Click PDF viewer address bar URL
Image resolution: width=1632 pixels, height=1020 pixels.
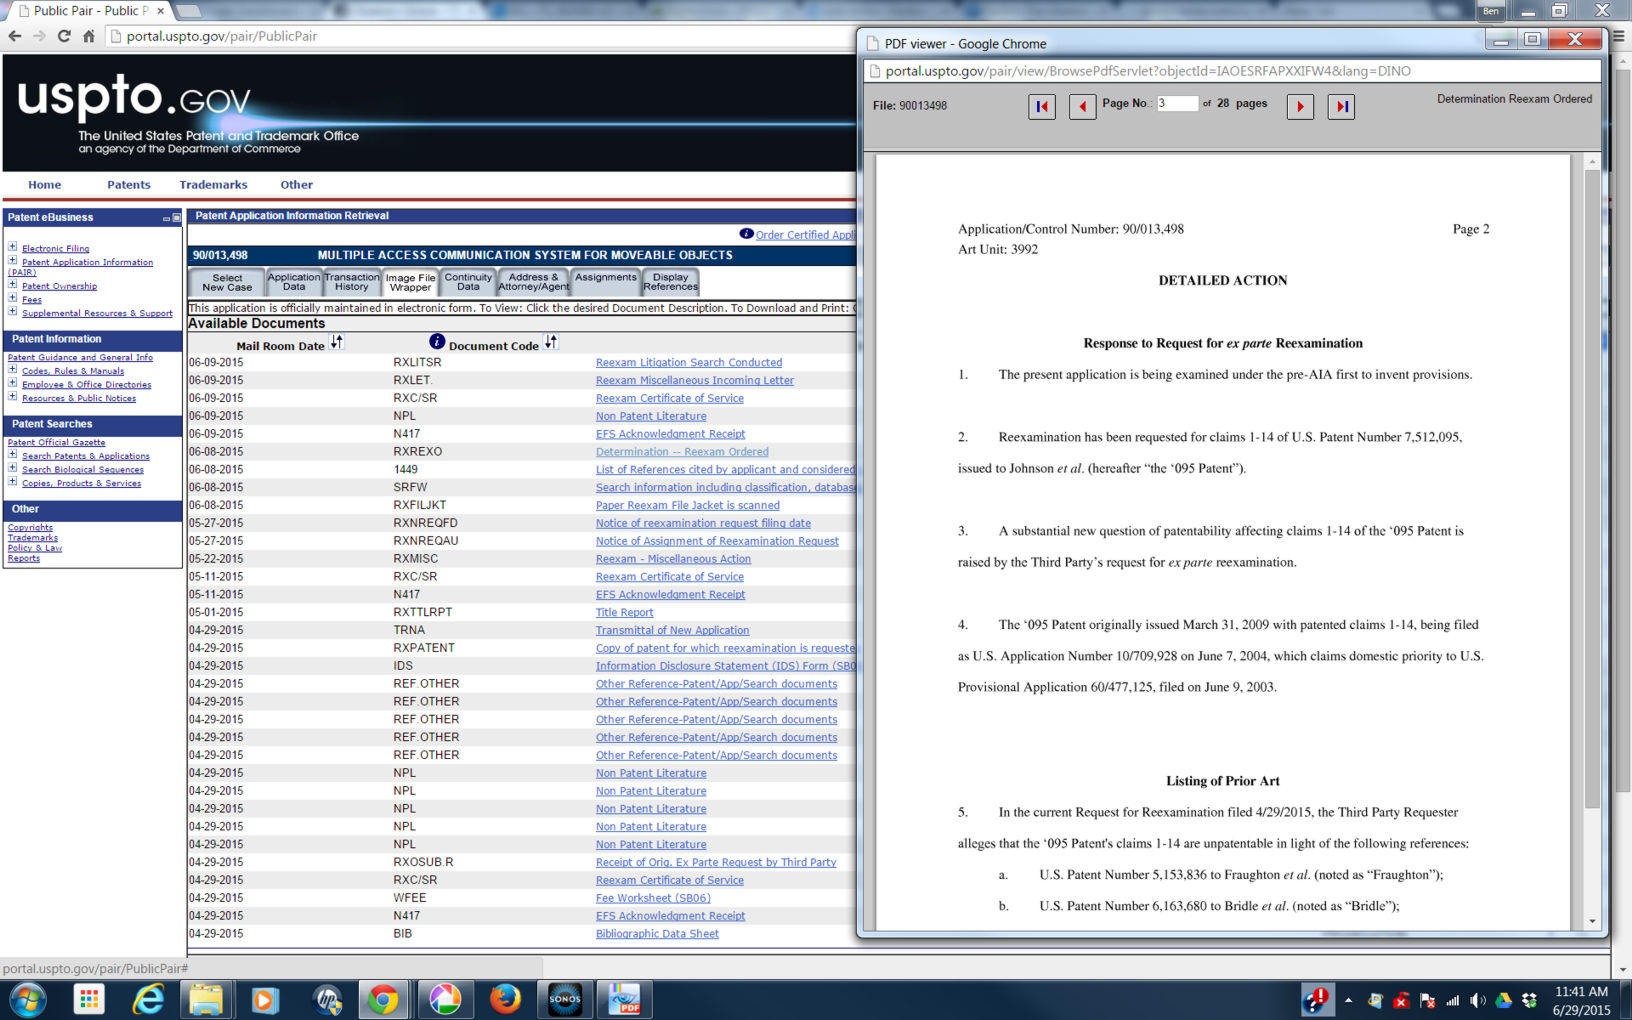[x=1147, y=71]
